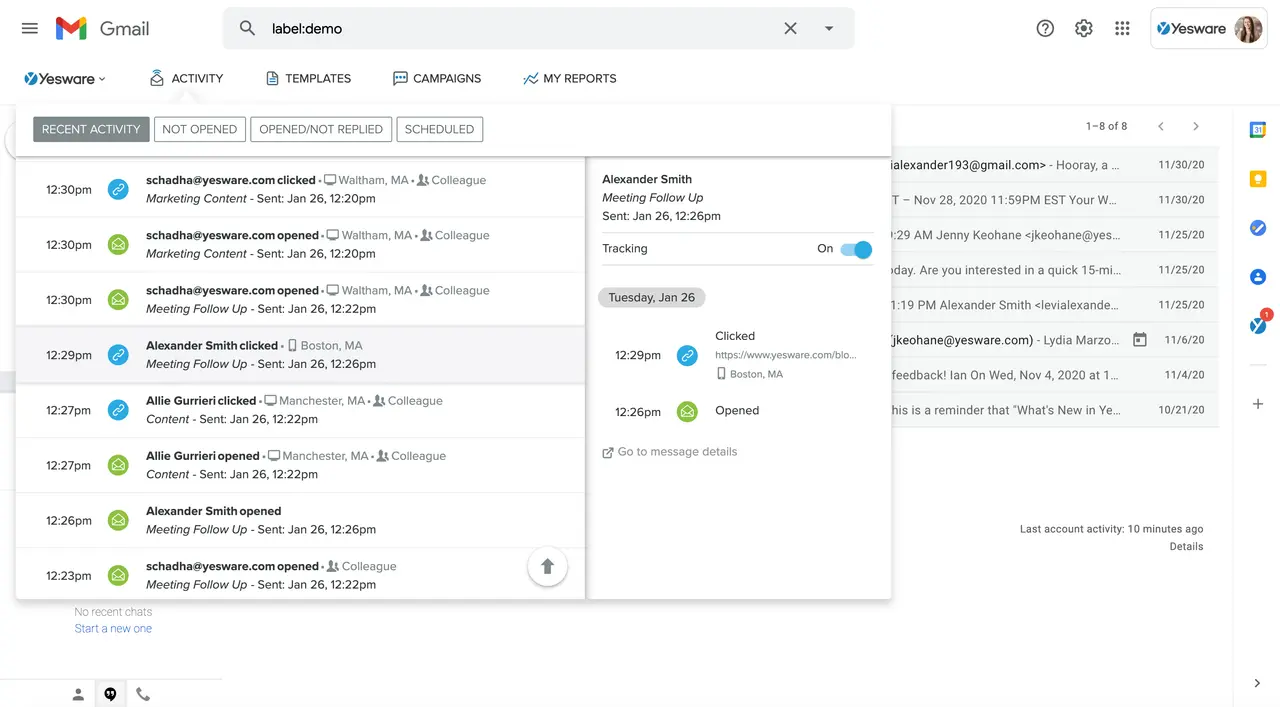1280x707 pixels.
Task: Open My Reports
Action: point(569,78)
